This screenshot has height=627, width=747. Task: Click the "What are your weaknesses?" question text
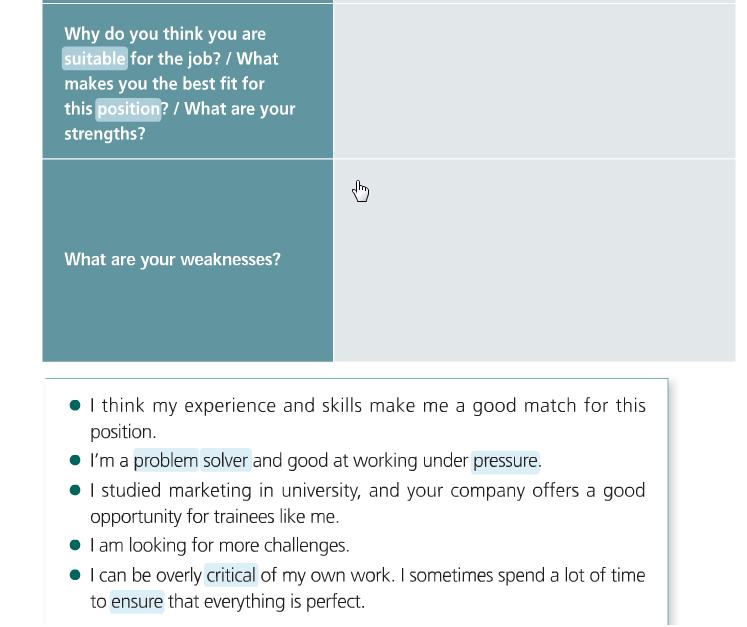(172, 260)
